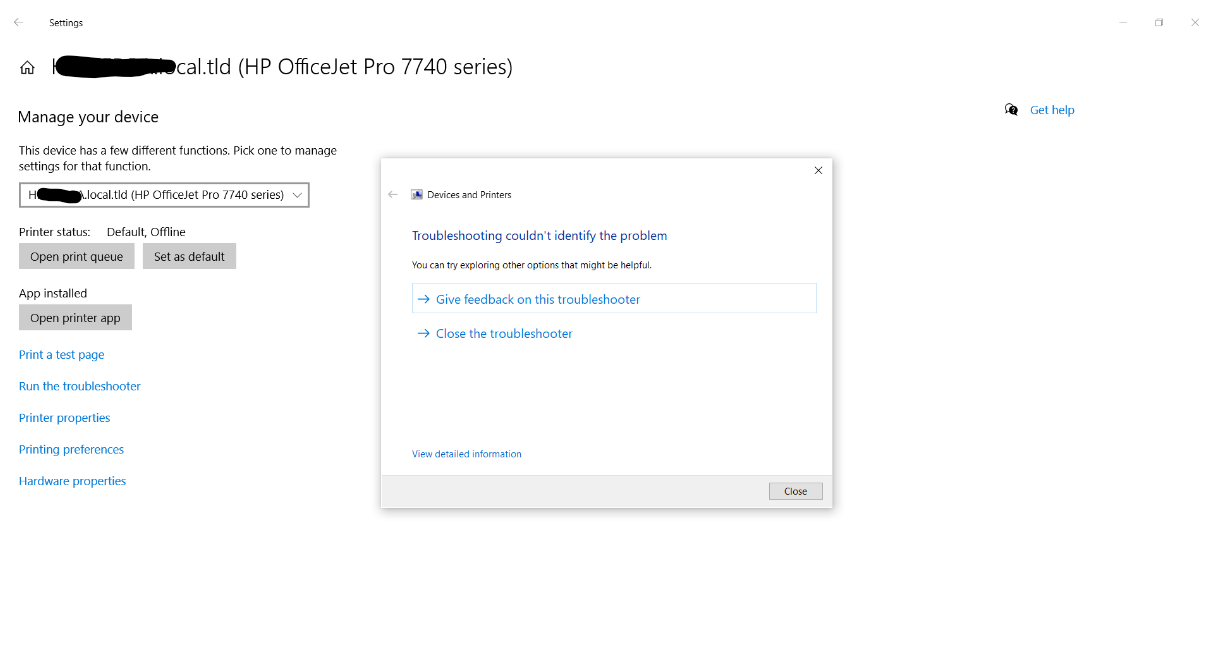The width and height of the screenshot is (1223, 661).
Task: View detailed information in the troubleshooter
Action: (467, 454)
